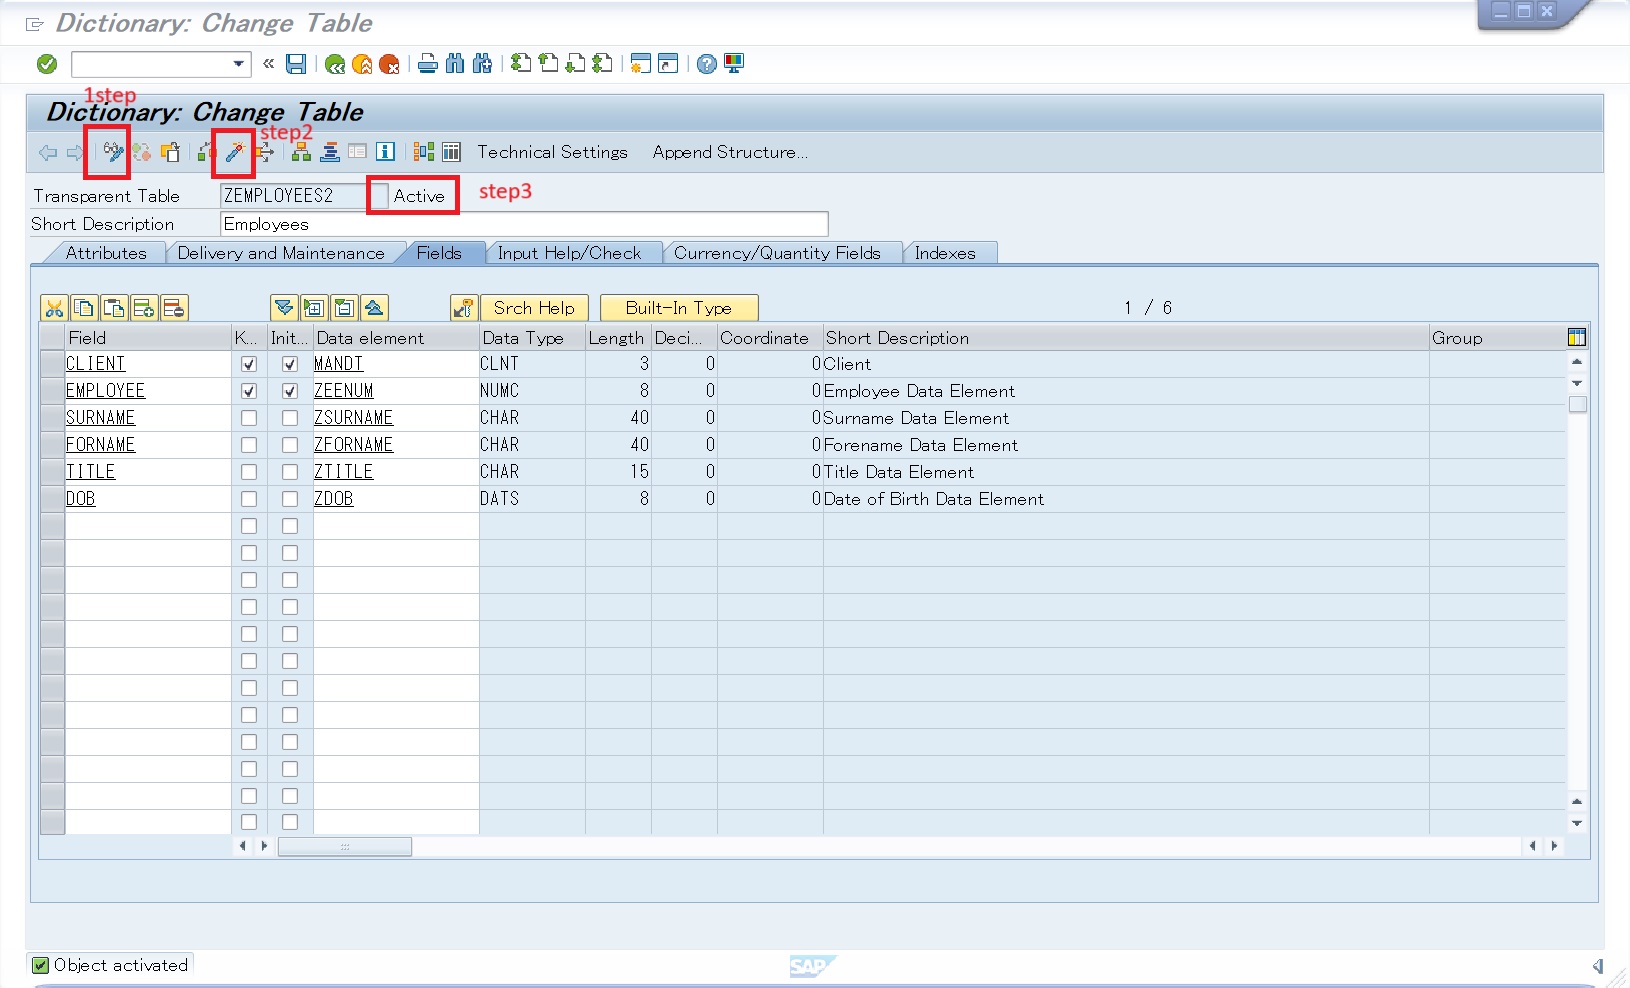
Task: Open table column settings icon near Group
Action: click(x=1577, y=338)
